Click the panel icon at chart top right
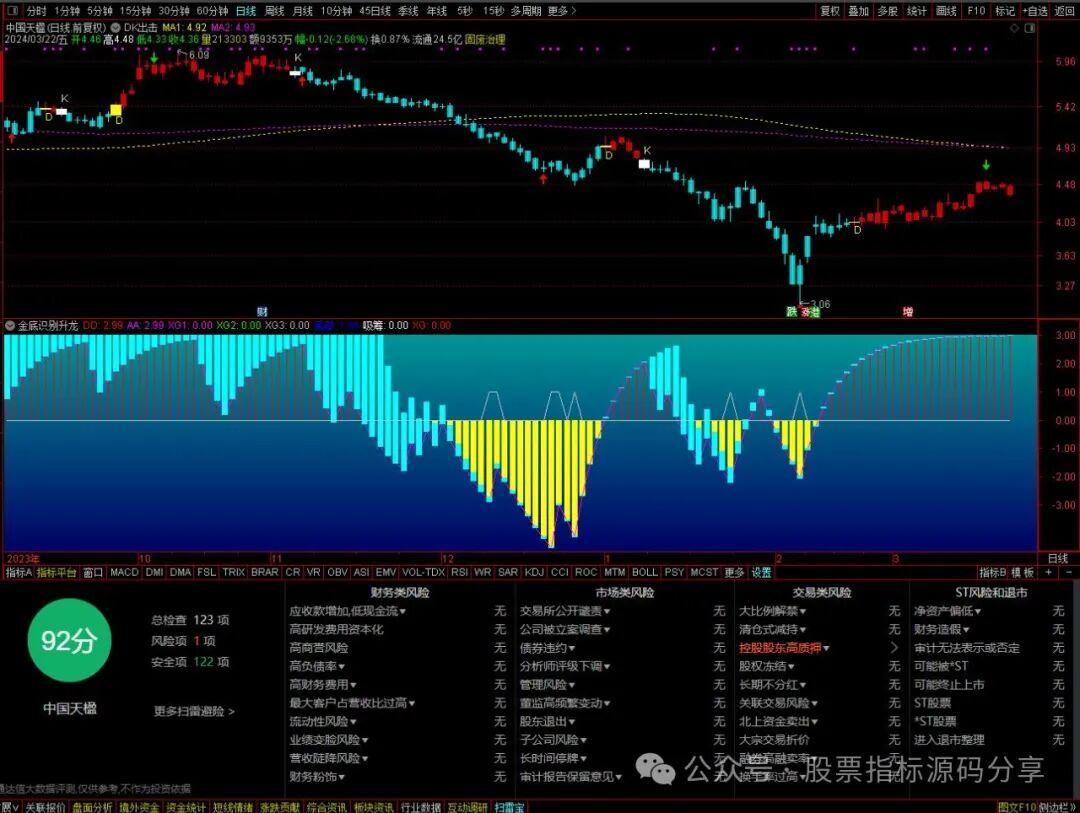The height and width of the screenshot is (813, 1080). [x=1030, y=28]
